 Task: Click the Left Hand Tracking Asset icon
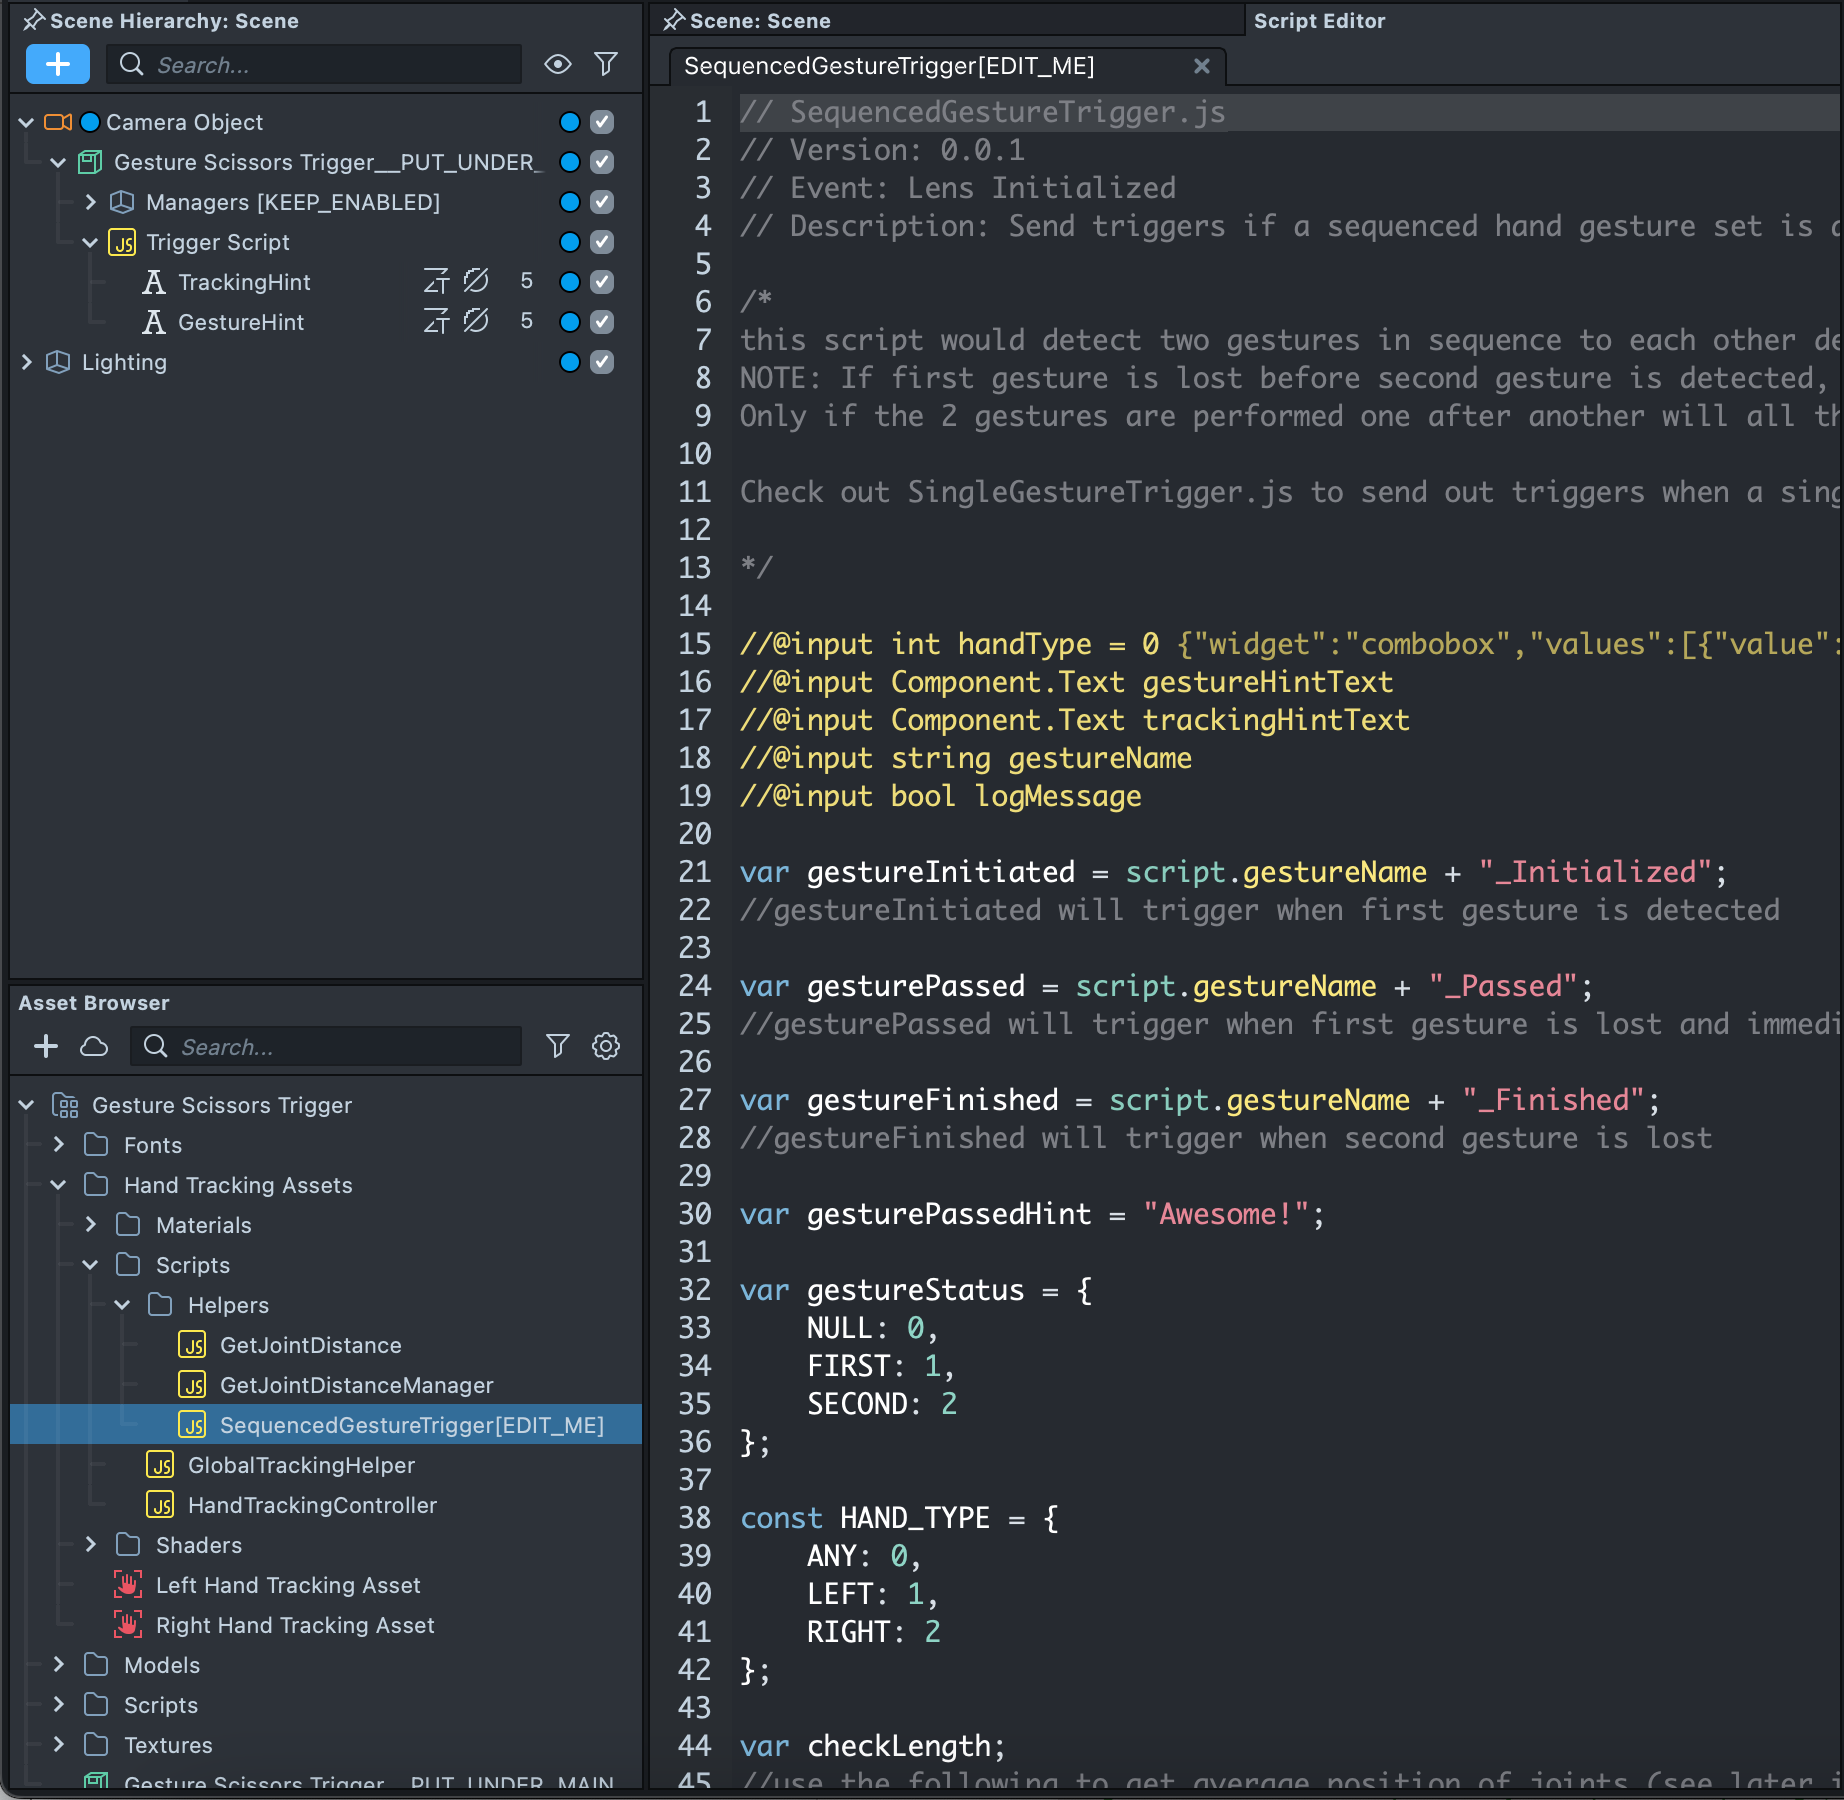pos(128,1585)
